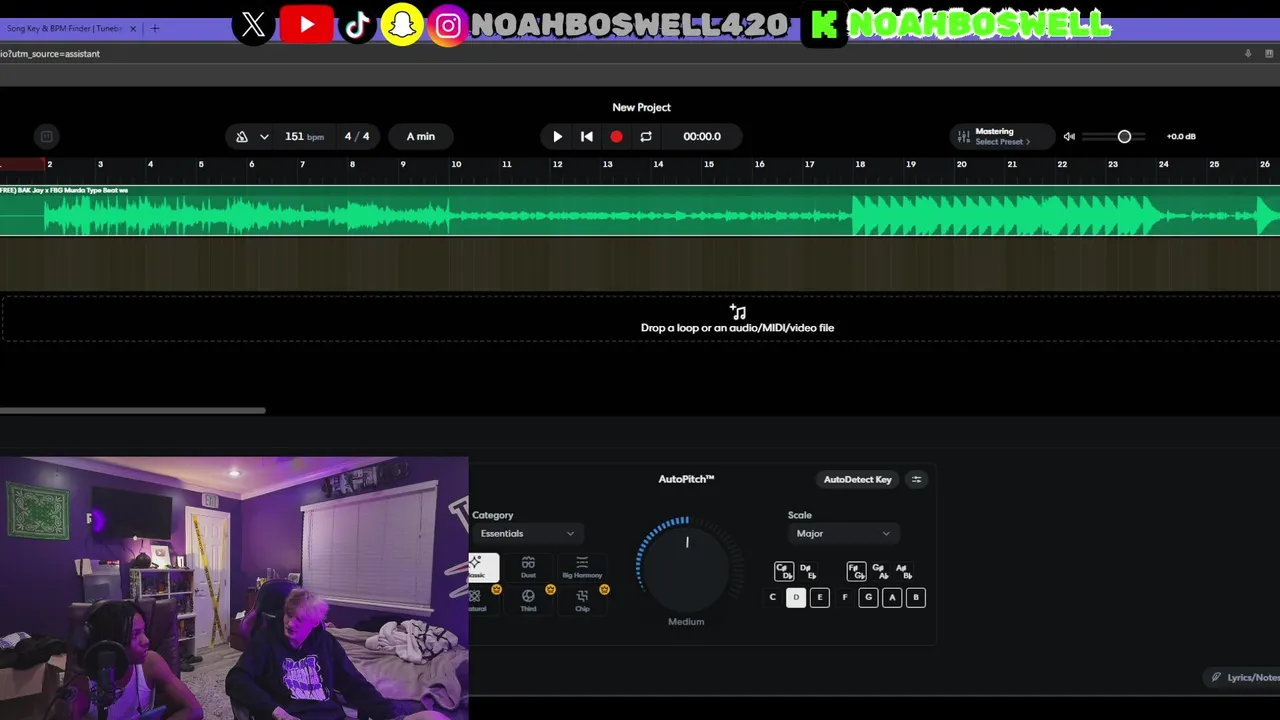Toggle the B note key
Screen dimensions: 1280x720
915,598
